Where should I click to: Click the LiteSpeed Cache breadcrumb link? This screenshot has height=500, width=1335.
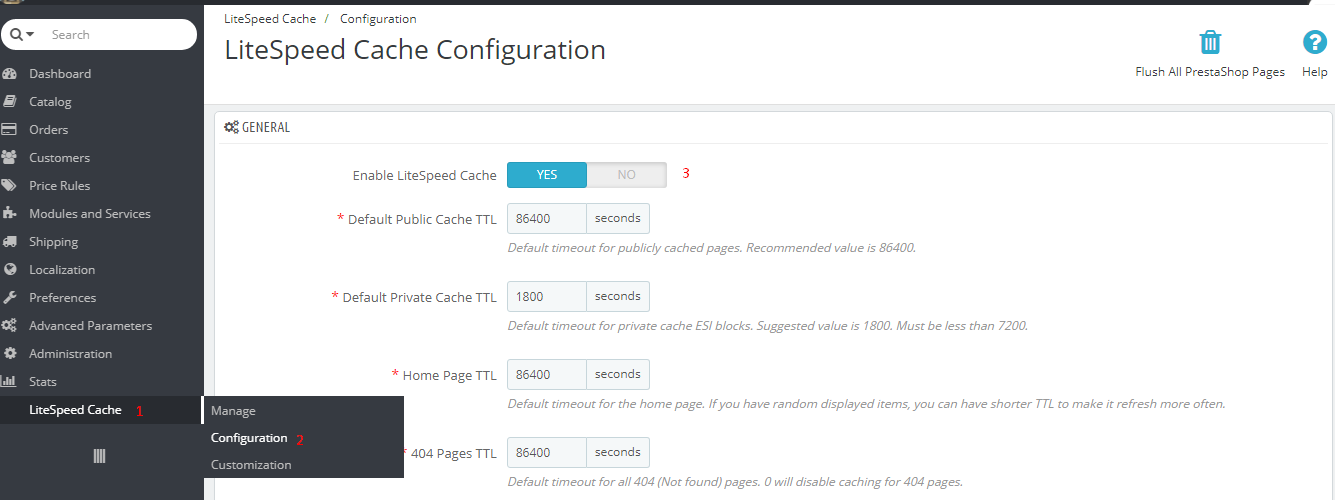[270, 19]
